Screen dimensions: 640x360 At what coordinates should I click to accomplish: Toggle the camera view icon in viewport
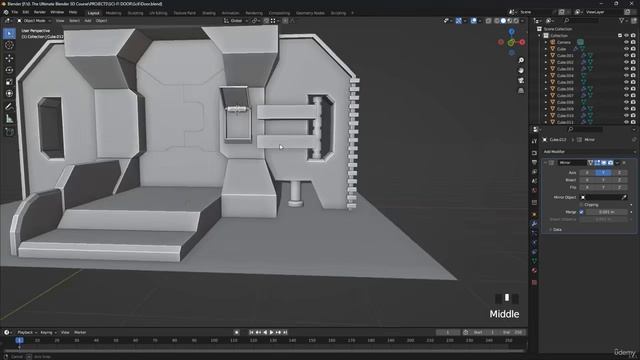521,80
